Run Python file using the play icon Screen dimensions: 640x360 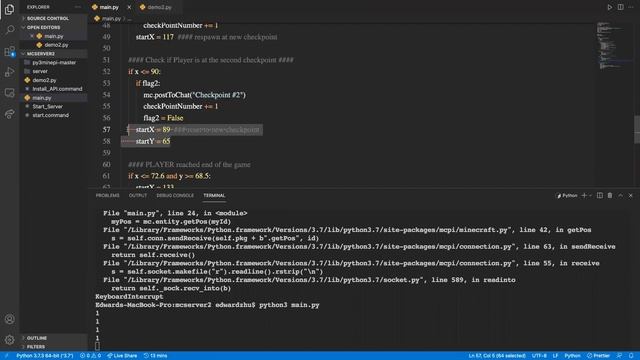tap(609, 7)
